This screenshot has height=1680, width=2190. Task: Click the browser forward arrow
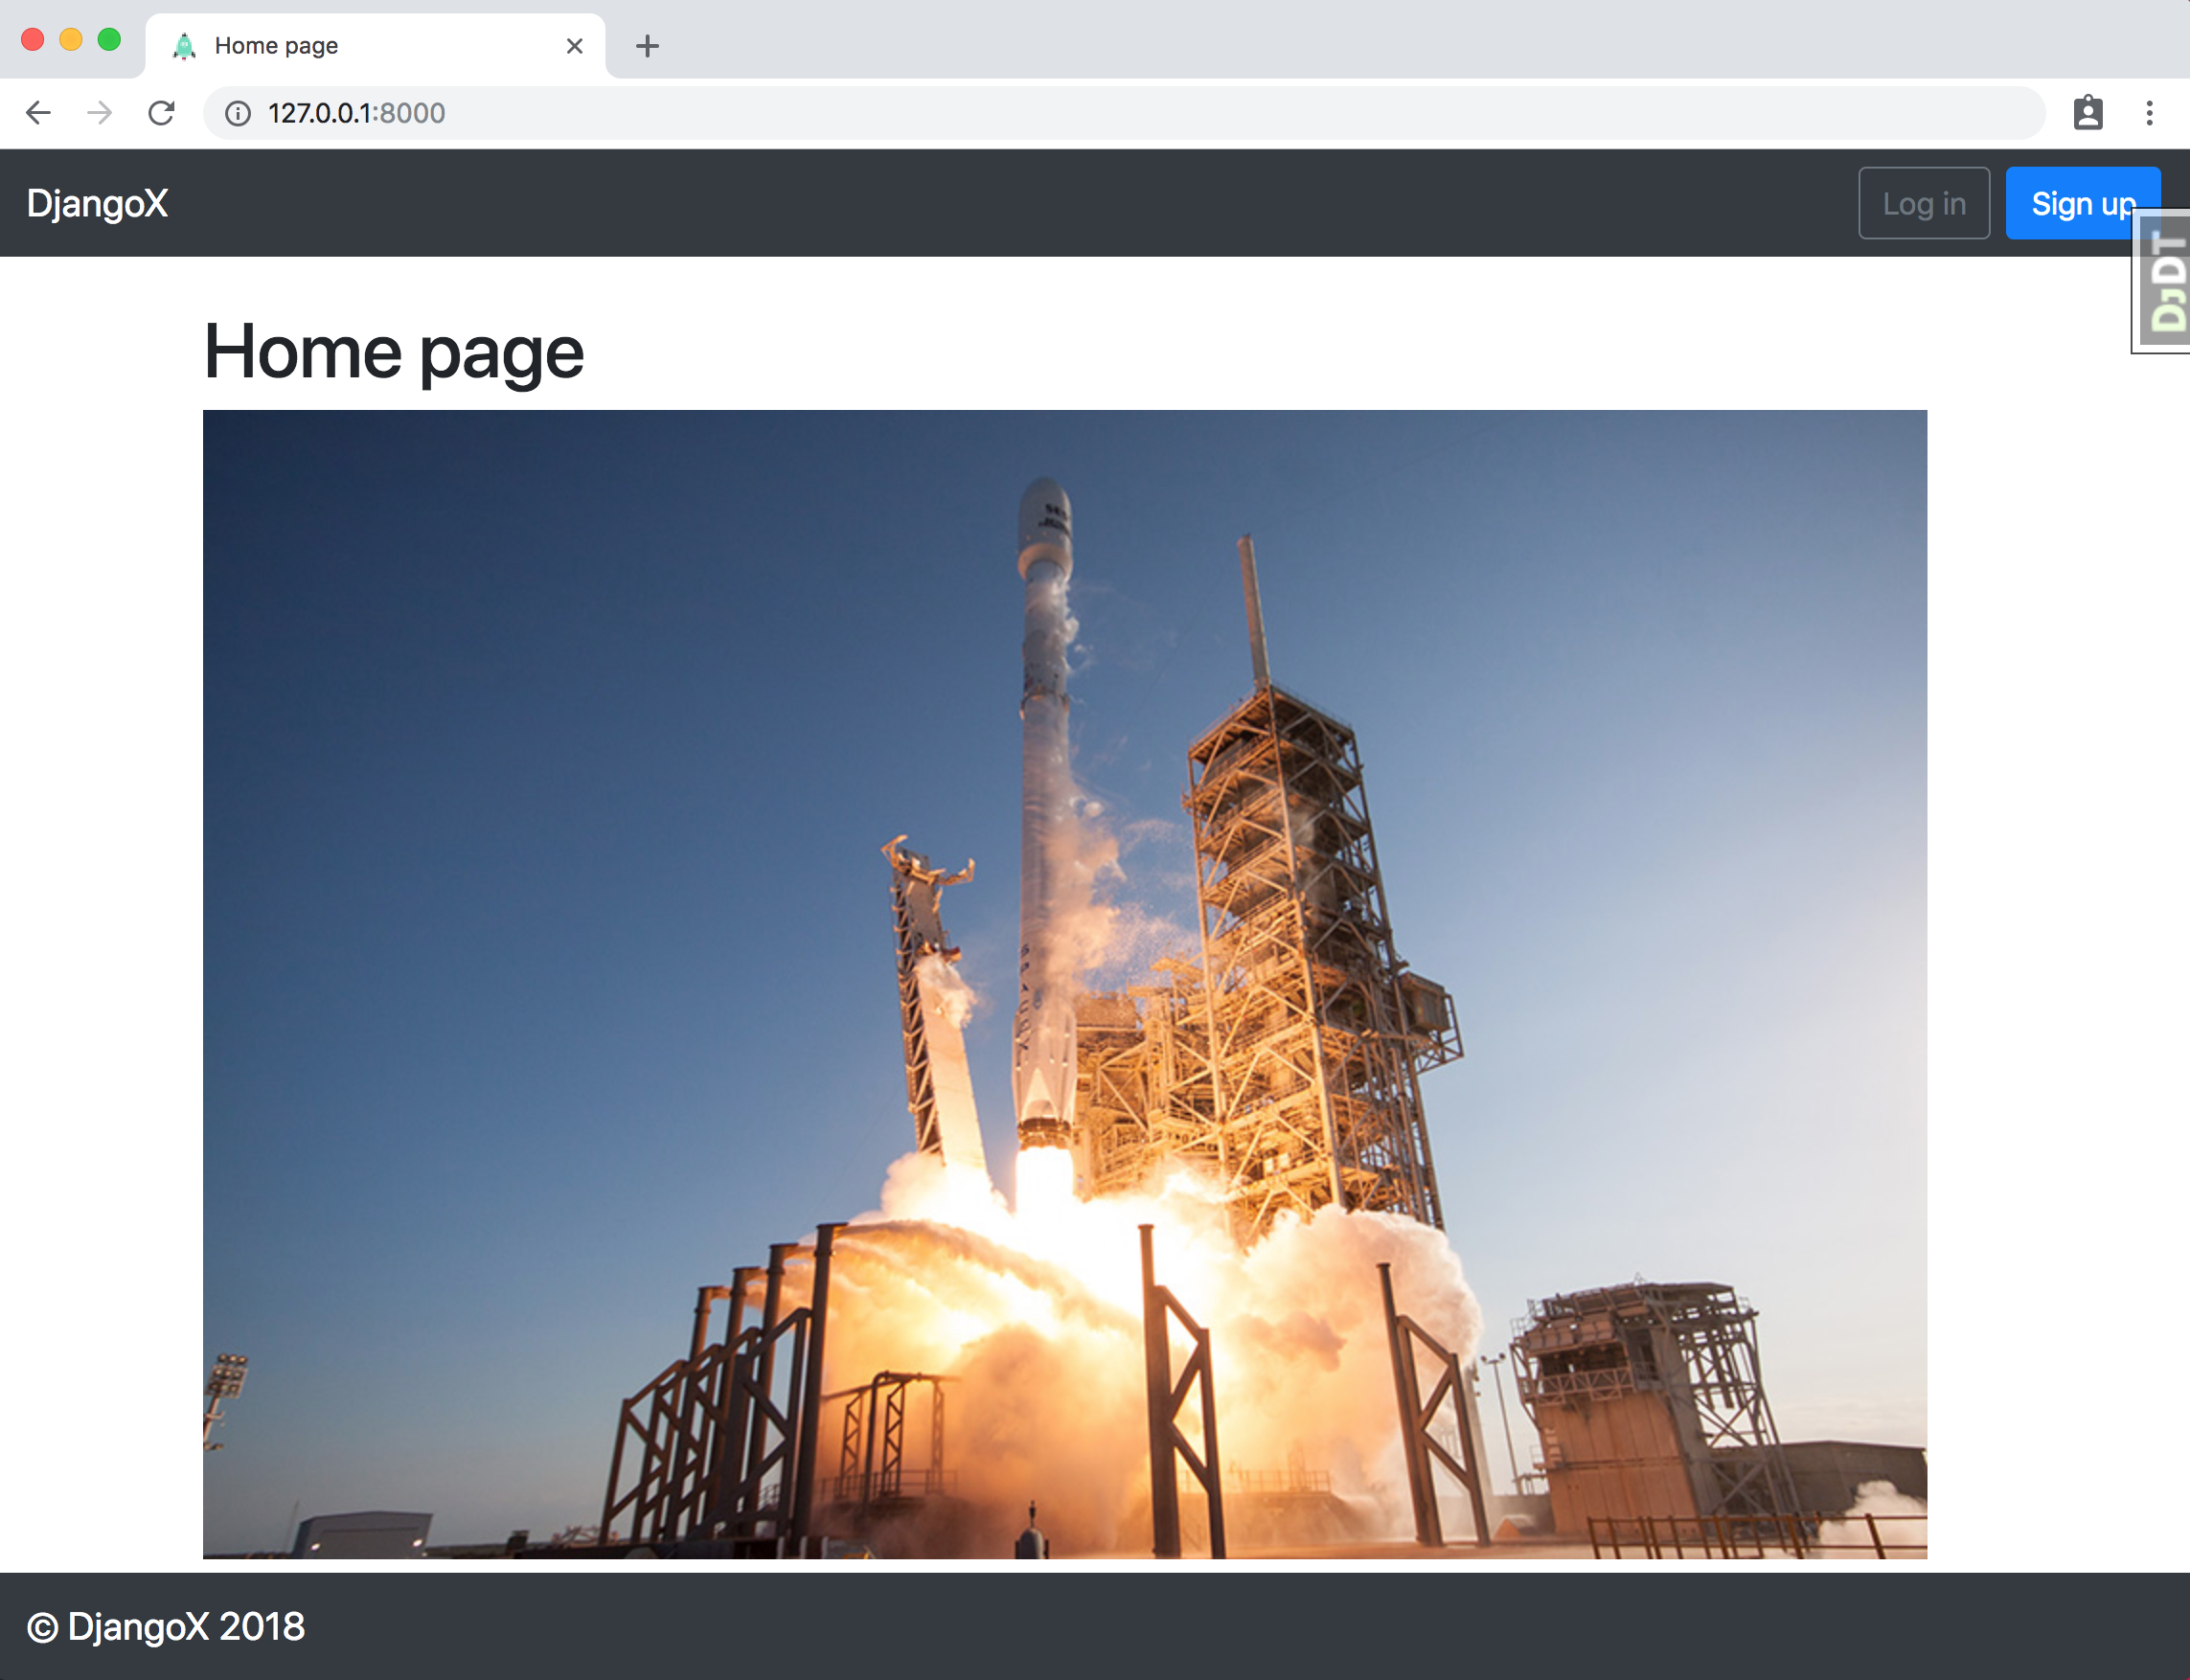[x=99, y=113]
